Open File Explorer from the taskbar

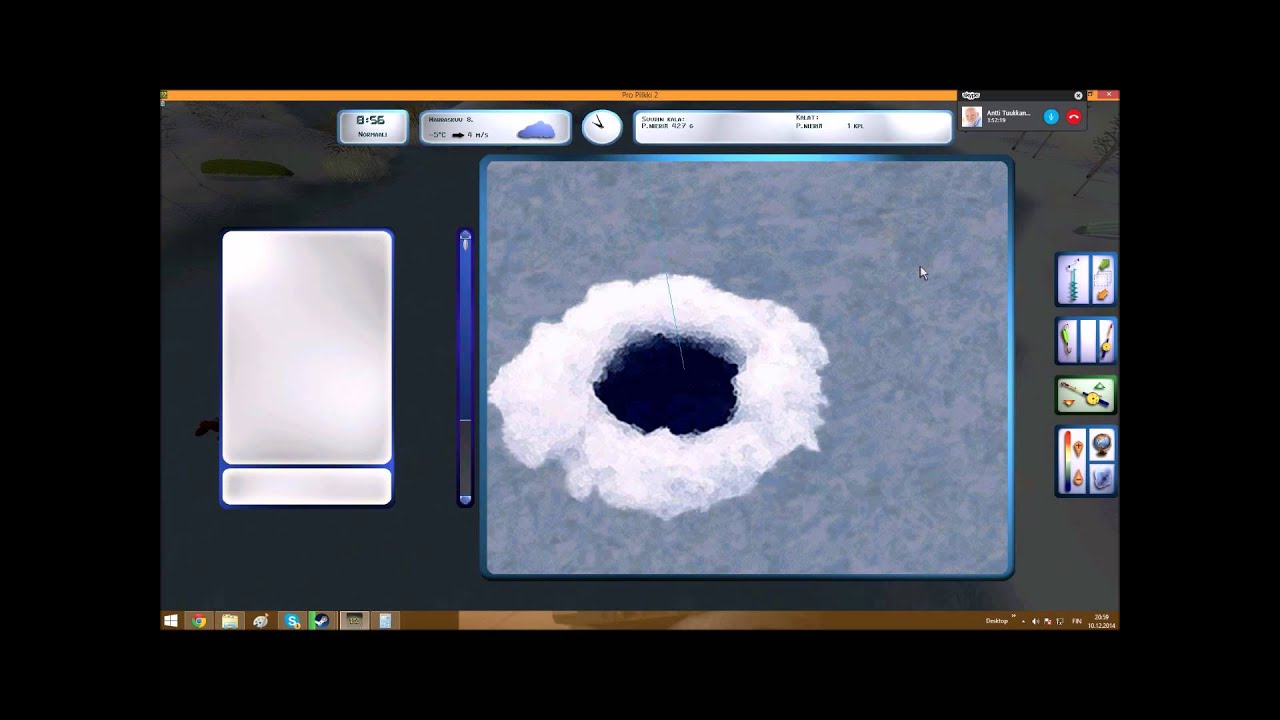tap(230, 621)
